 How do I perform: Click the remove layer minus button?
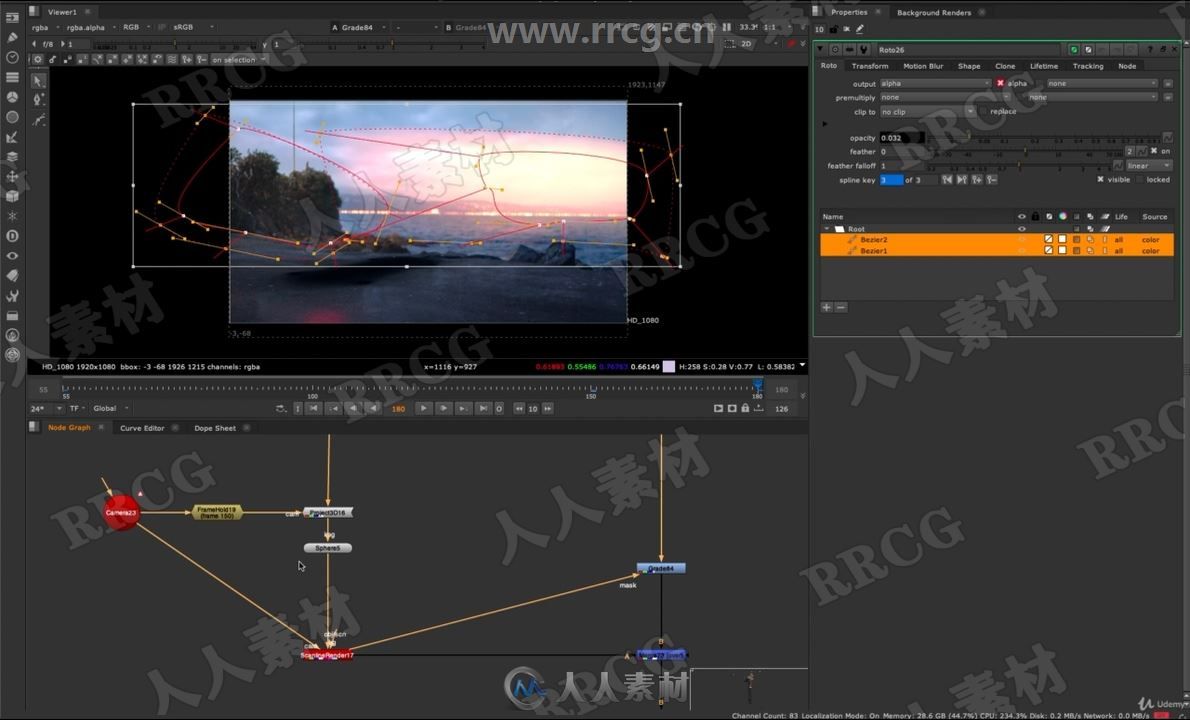tap(841, 307)
